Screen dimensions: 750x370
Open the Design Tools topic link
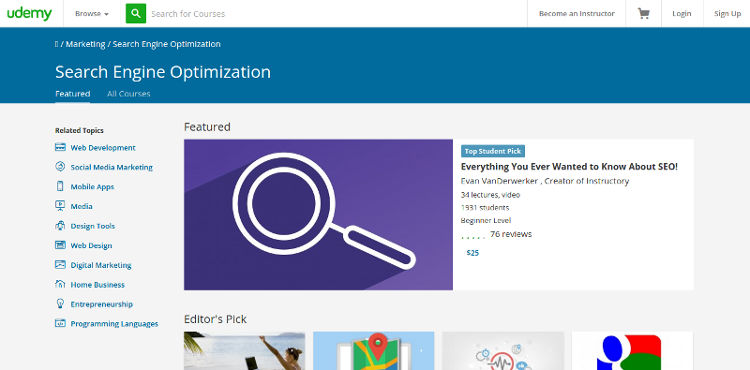[93, 226]
